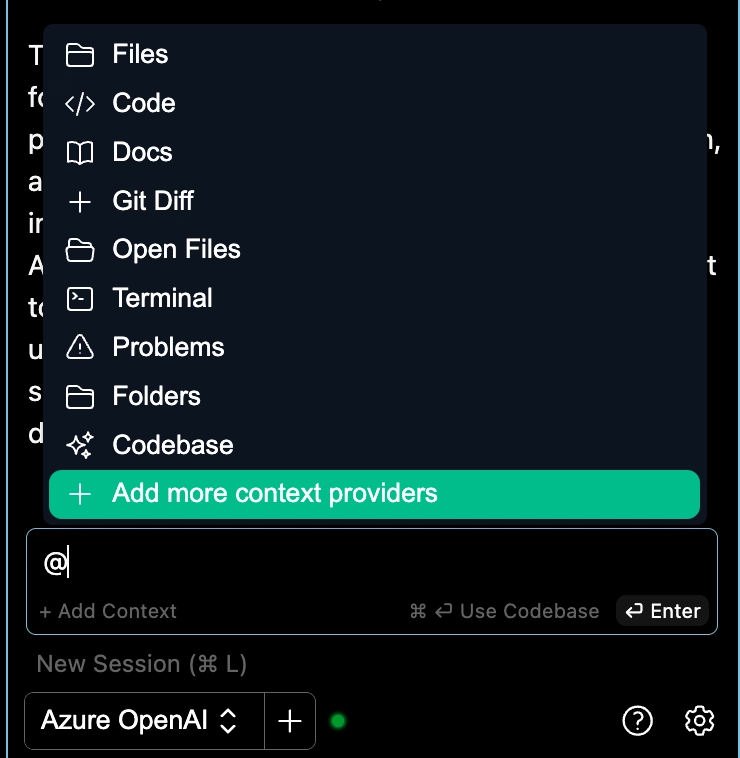Click Add more context providers
This screenshot has width=740, height=758.
click(375, 494)
